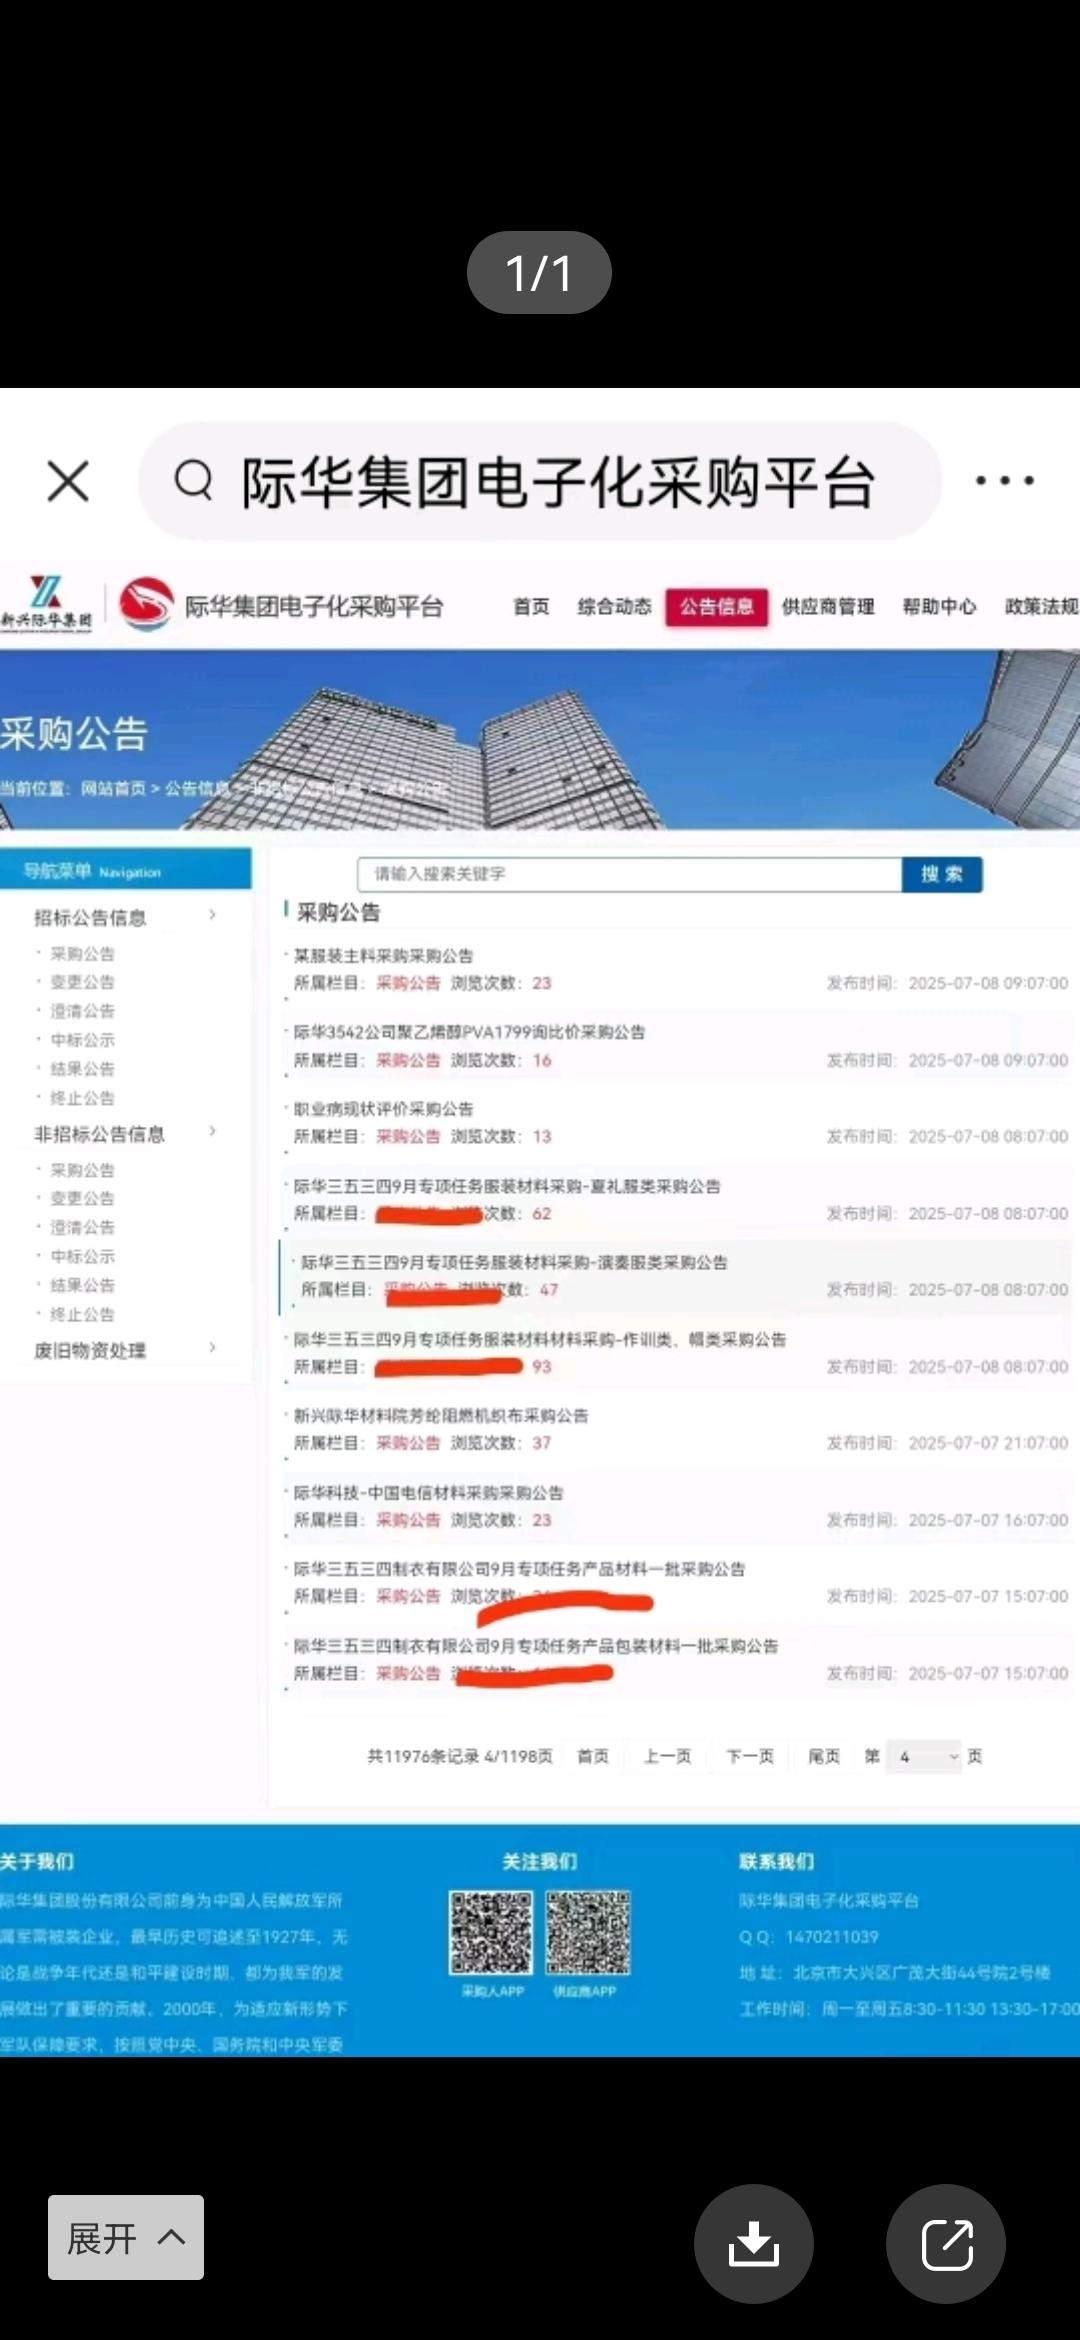Share the image via share icon

click(x=946, y=2243)
